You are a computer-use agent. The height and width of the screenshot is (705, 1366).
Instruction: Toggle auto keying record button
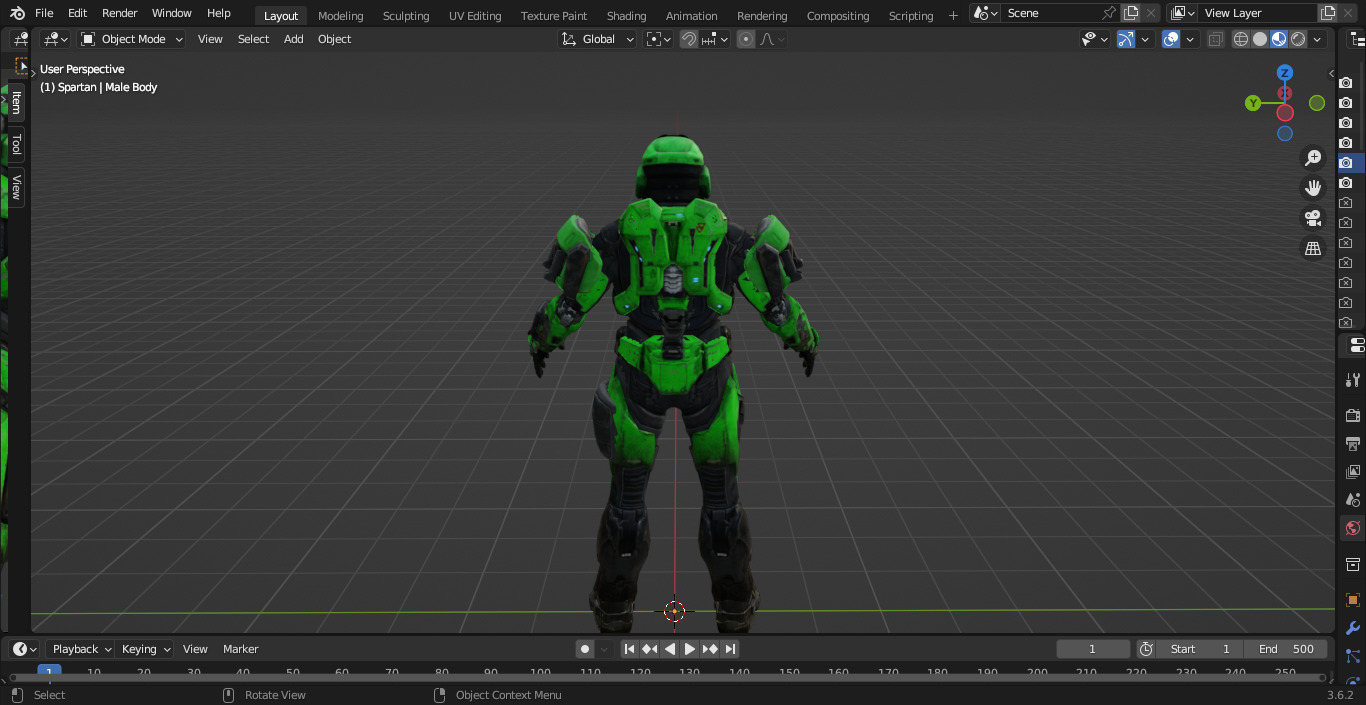coord(585,649)
